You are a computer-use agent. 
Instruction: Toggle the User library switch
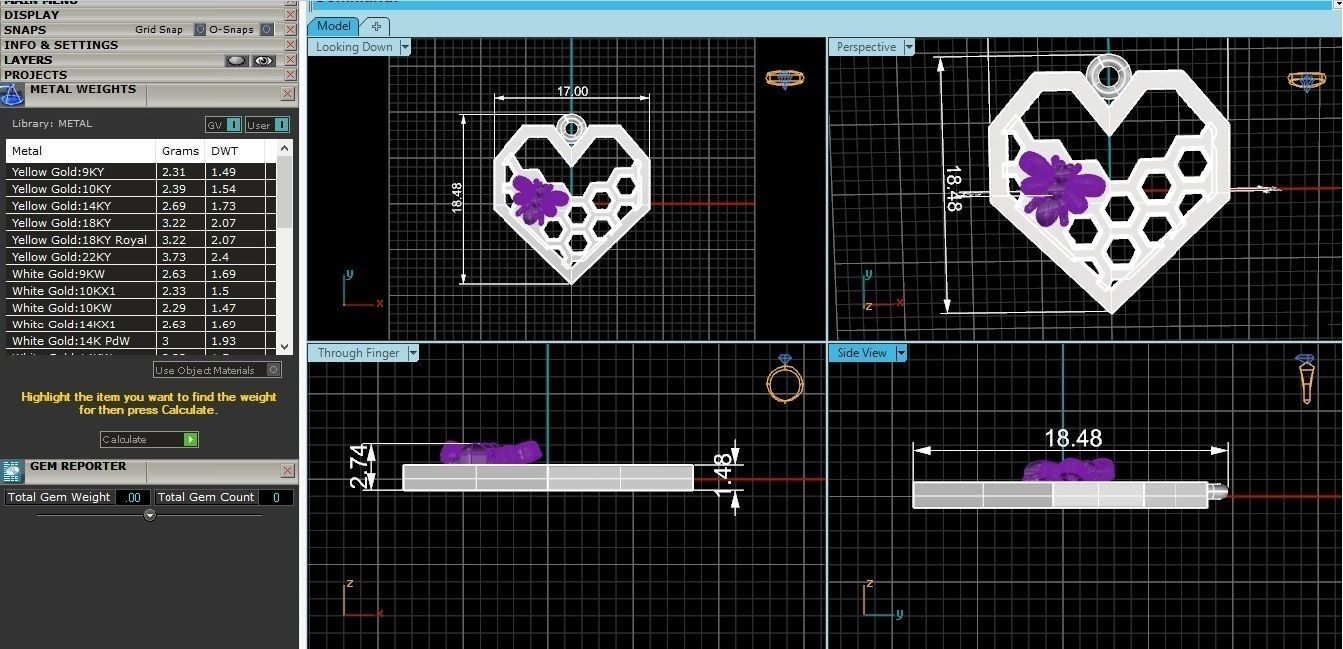tap(281, 125)
